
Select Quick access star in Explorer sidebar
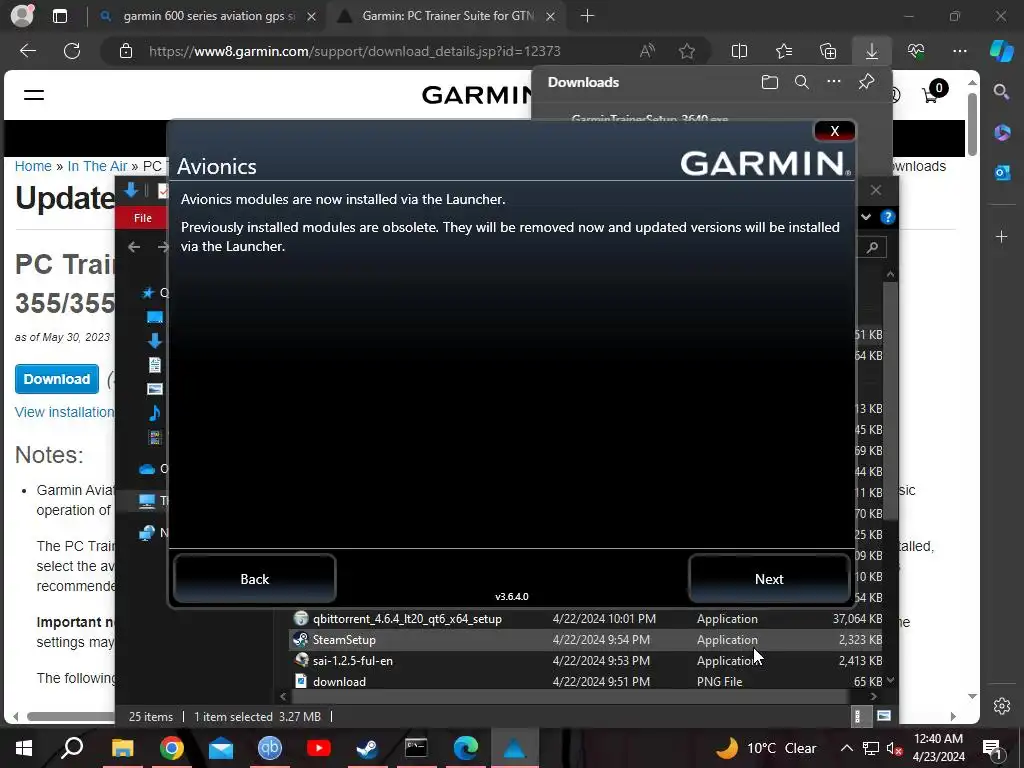coord(148,293)
